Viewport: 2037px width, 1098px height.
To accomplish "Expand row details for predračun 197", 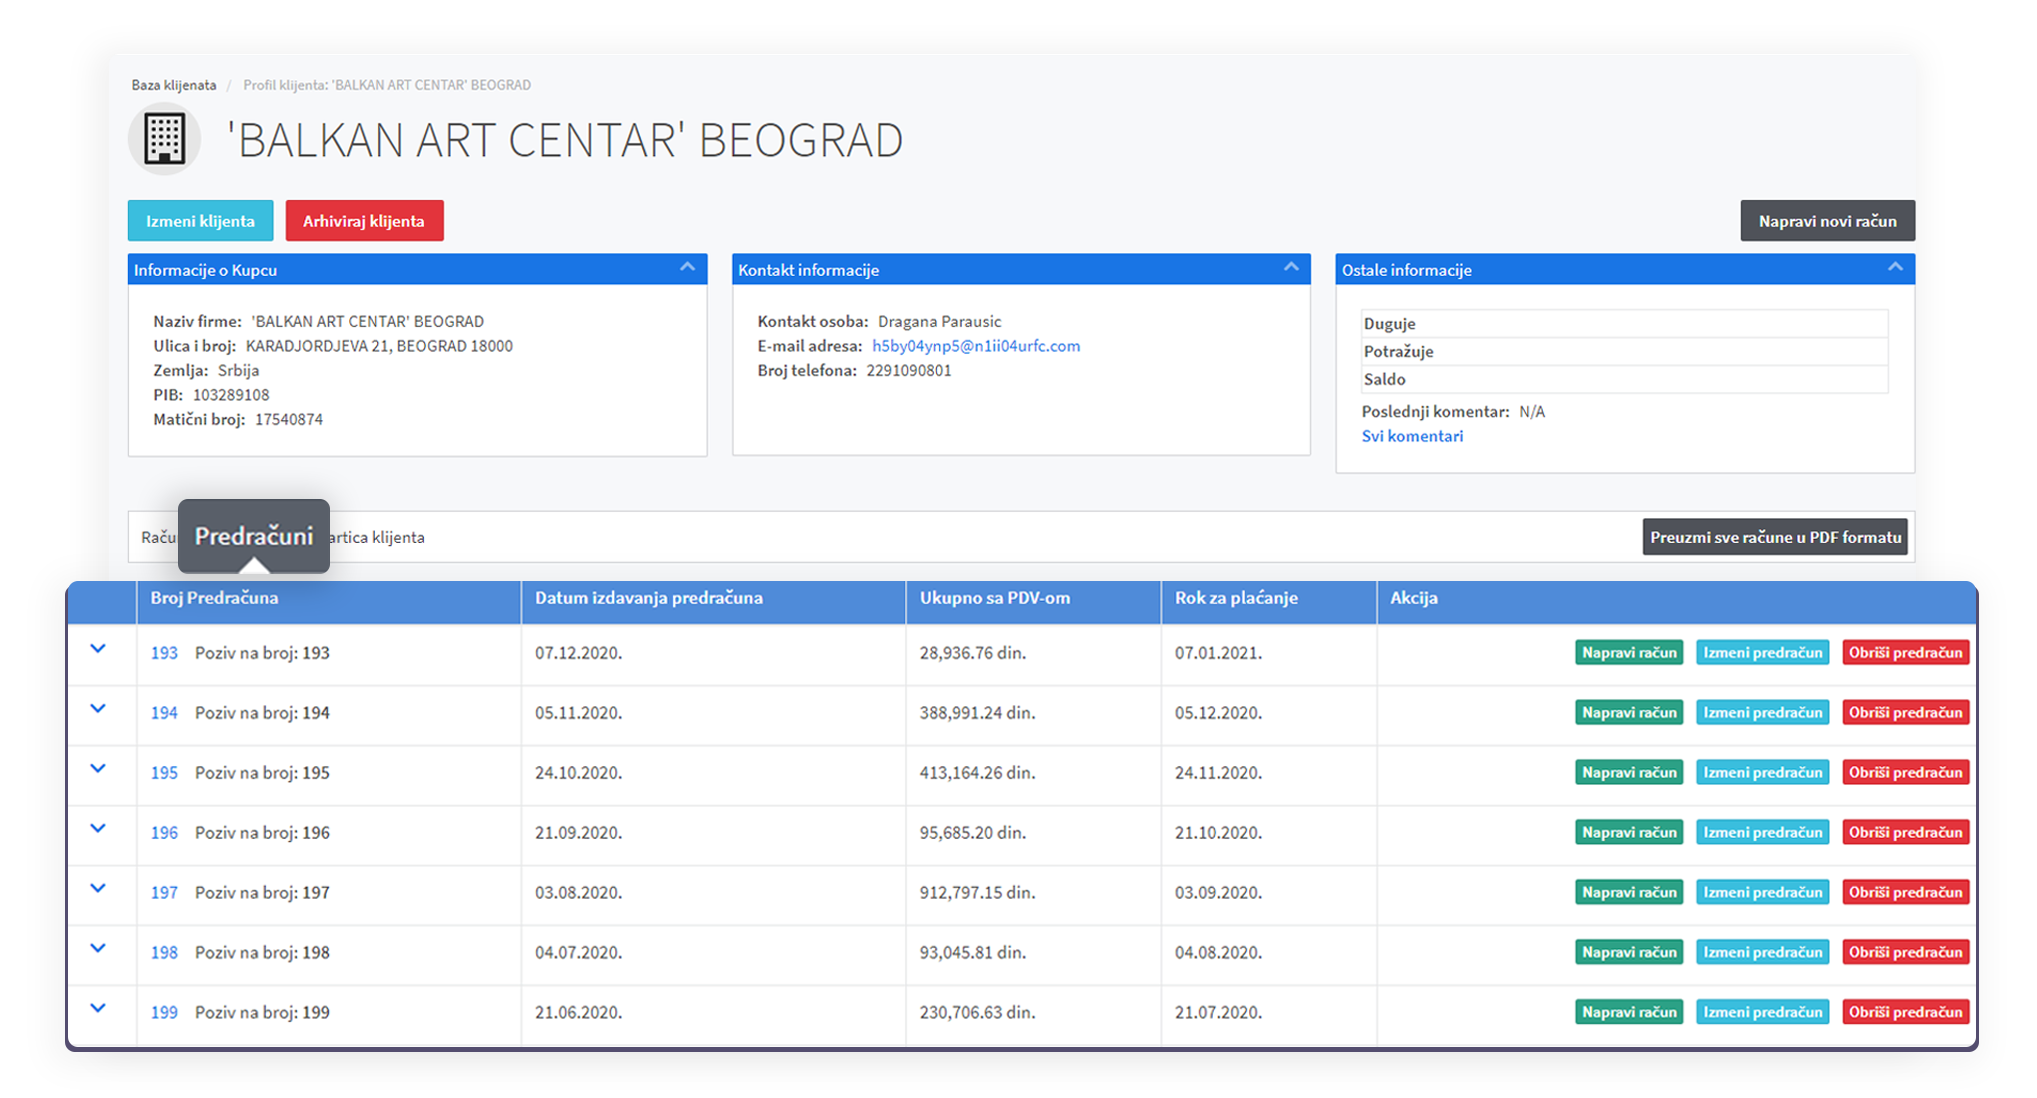I will (x=98, y=890).
